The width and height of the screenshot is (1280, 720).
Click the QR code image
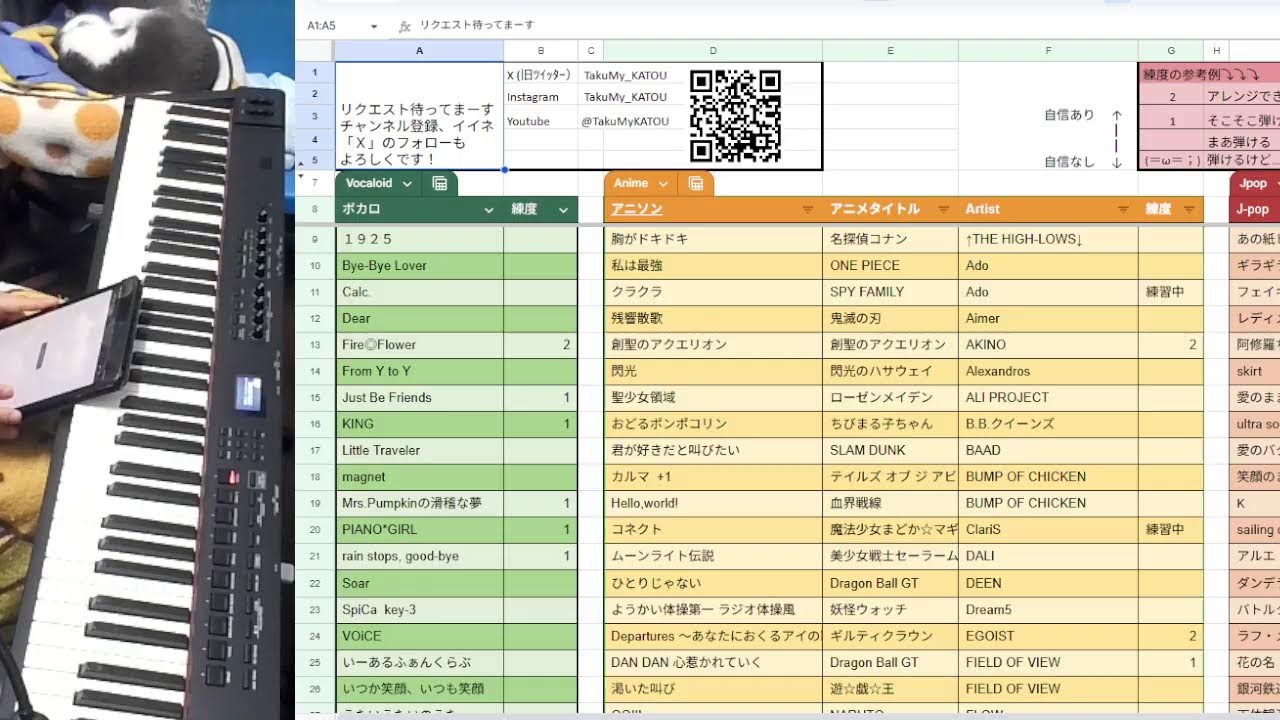735,116
